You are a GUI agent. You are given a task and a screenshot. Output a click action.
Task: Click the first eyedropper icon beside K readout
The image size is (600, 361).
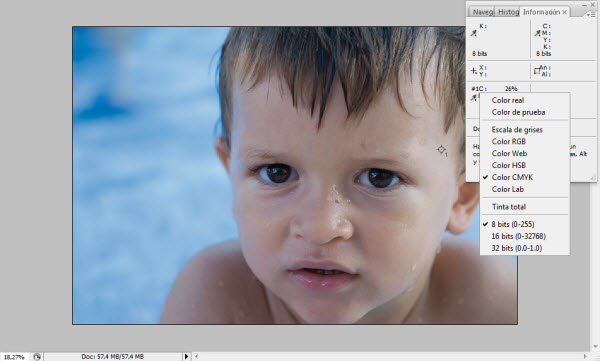click(x=474, y=33)
